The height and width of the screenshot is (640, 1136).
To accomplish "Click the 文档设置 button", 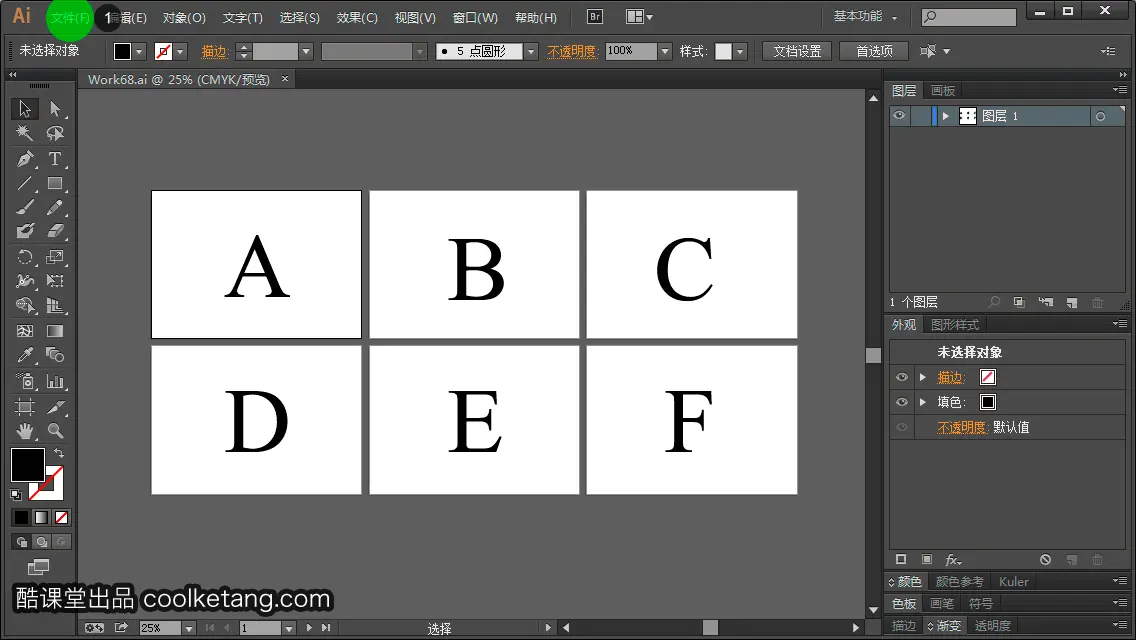I will tap(797, 51).
